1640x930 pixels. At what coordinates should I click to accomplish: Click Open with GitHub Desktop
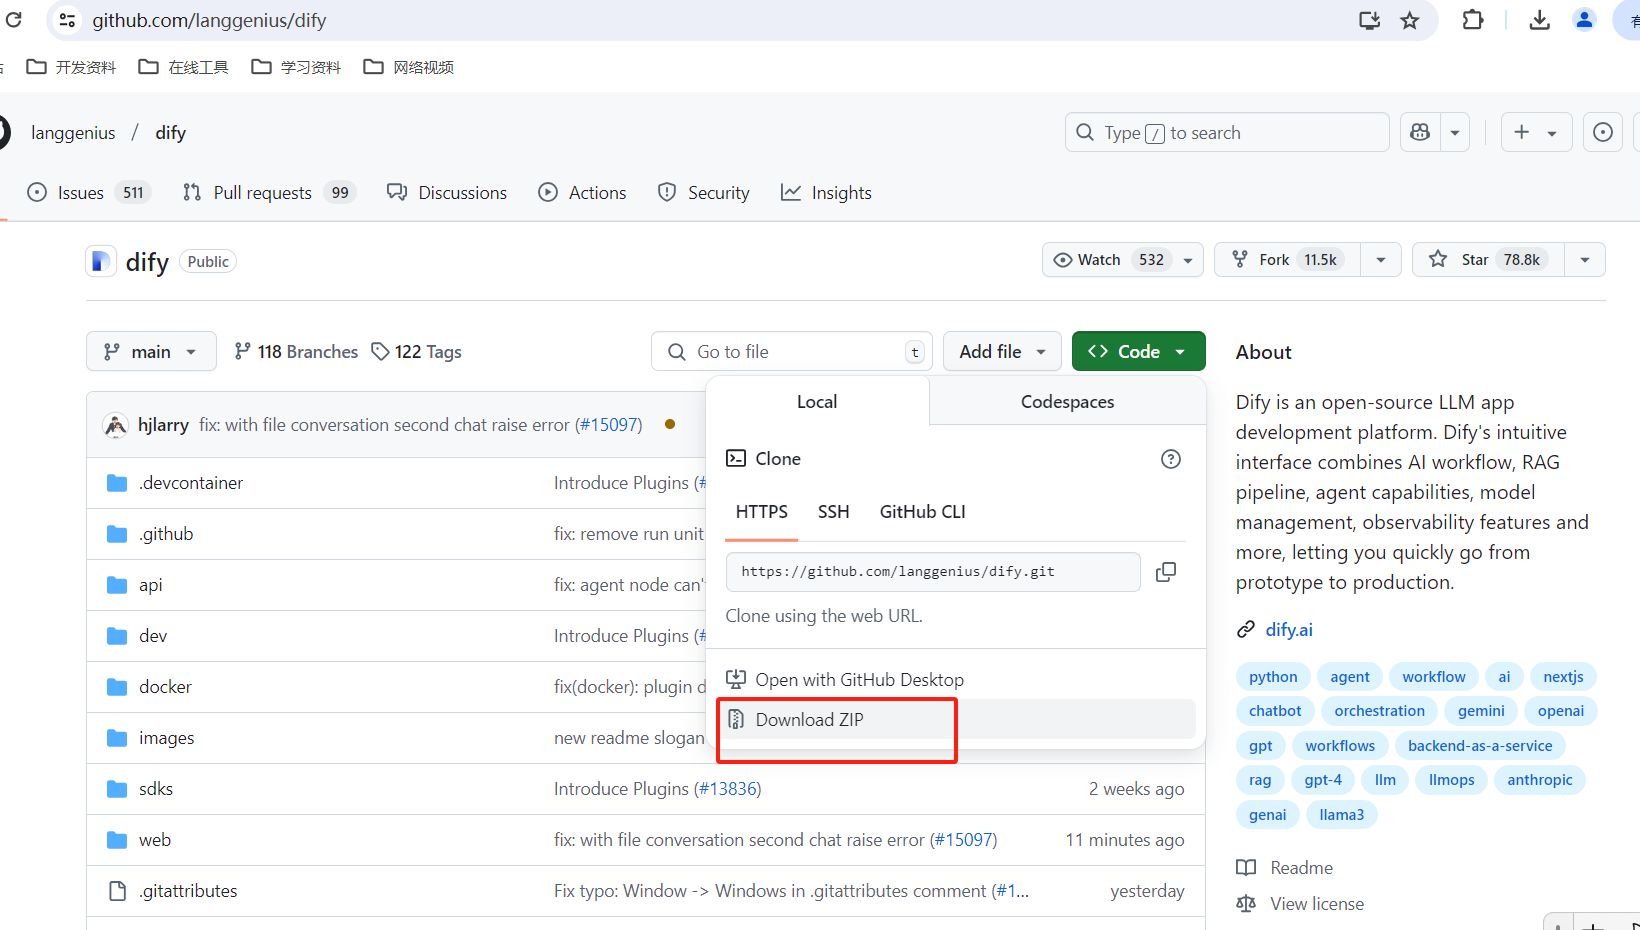(956, 680)
